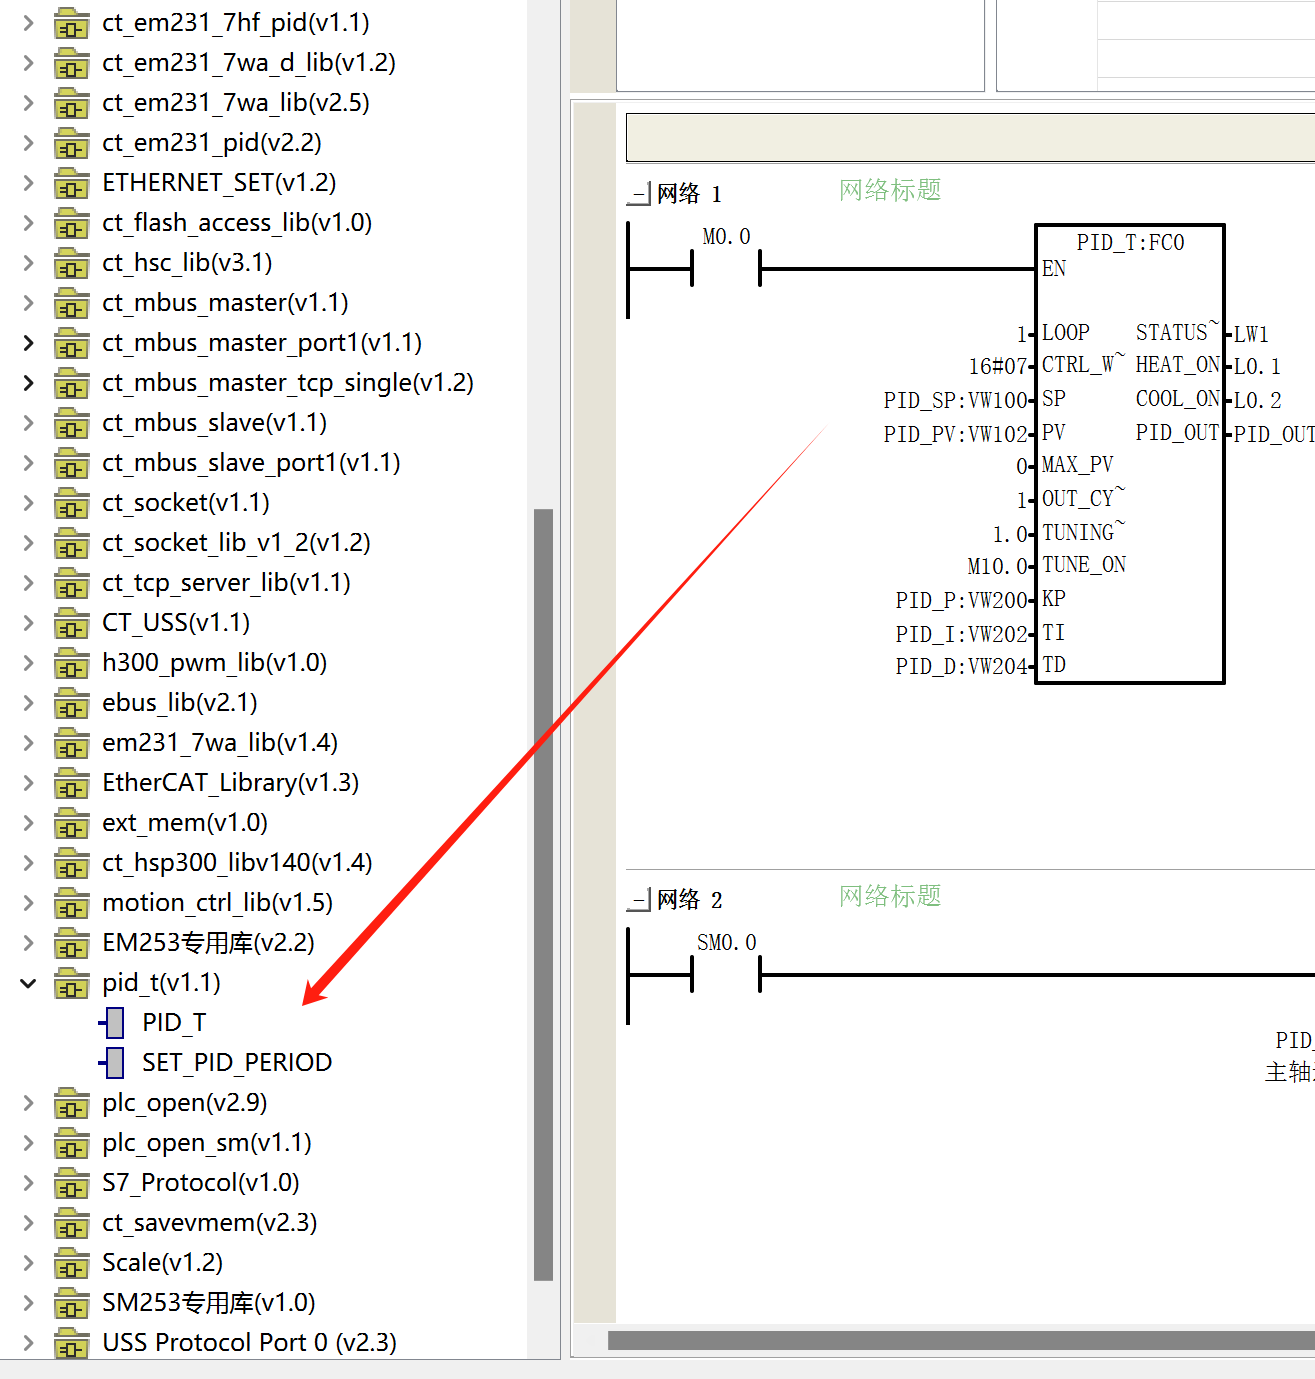
Task: Collapse the pid_t(v1.1) library node
Action: 28,983
